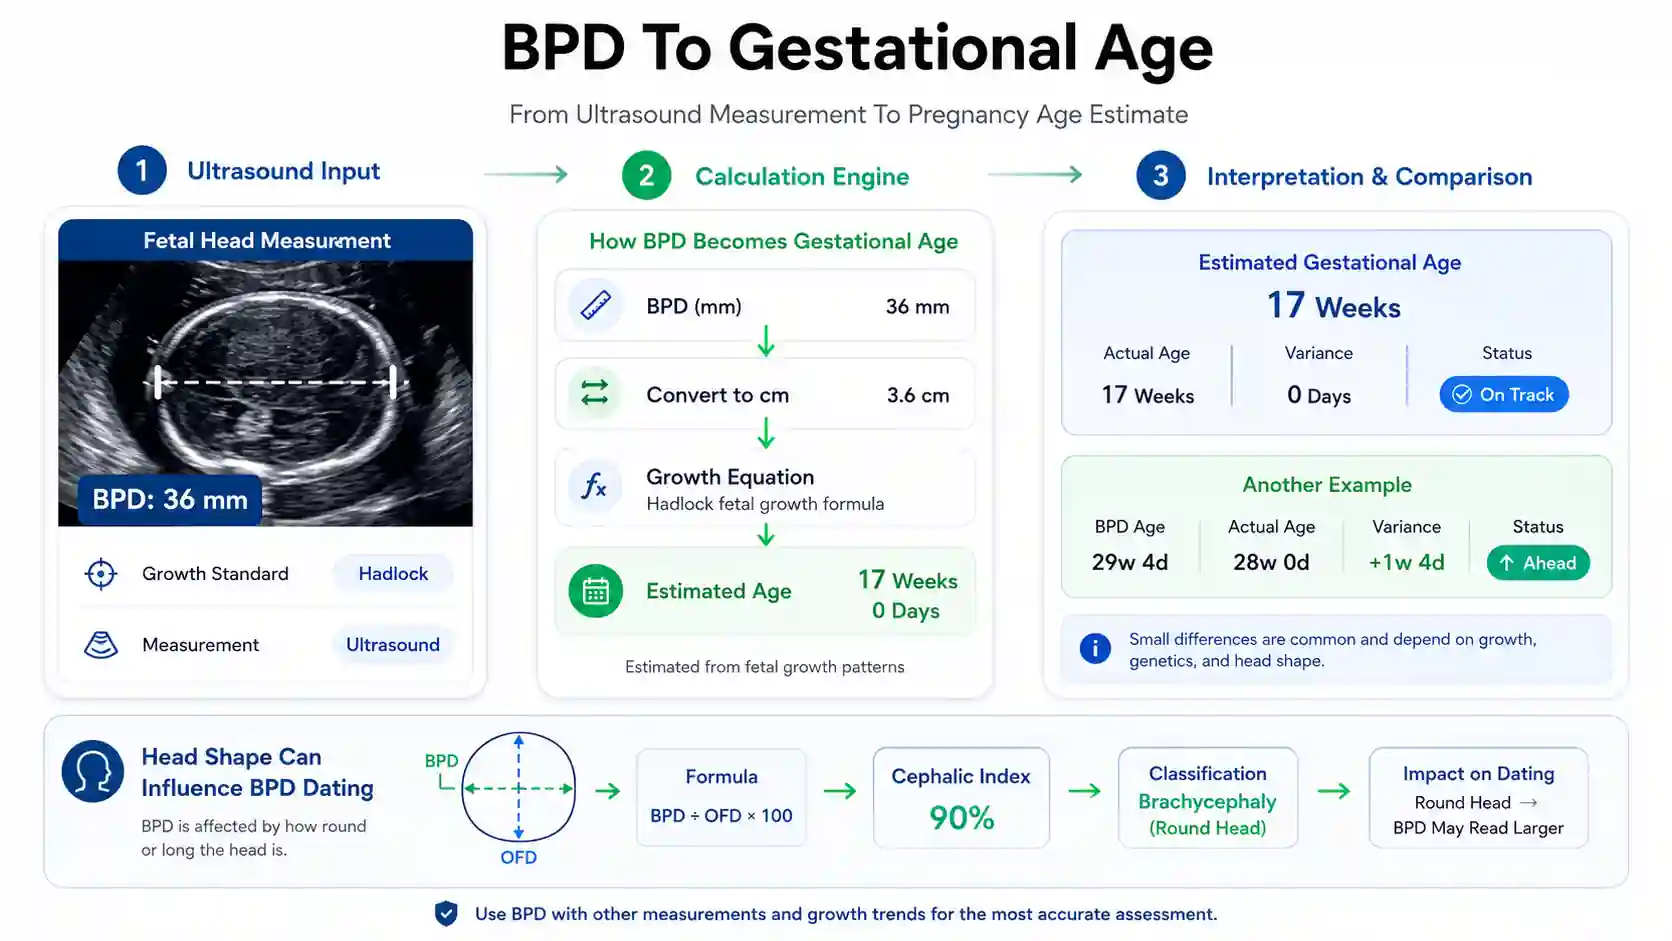
Task: Click the main BPD To Gestational Age title
Action: click(857, 49)
